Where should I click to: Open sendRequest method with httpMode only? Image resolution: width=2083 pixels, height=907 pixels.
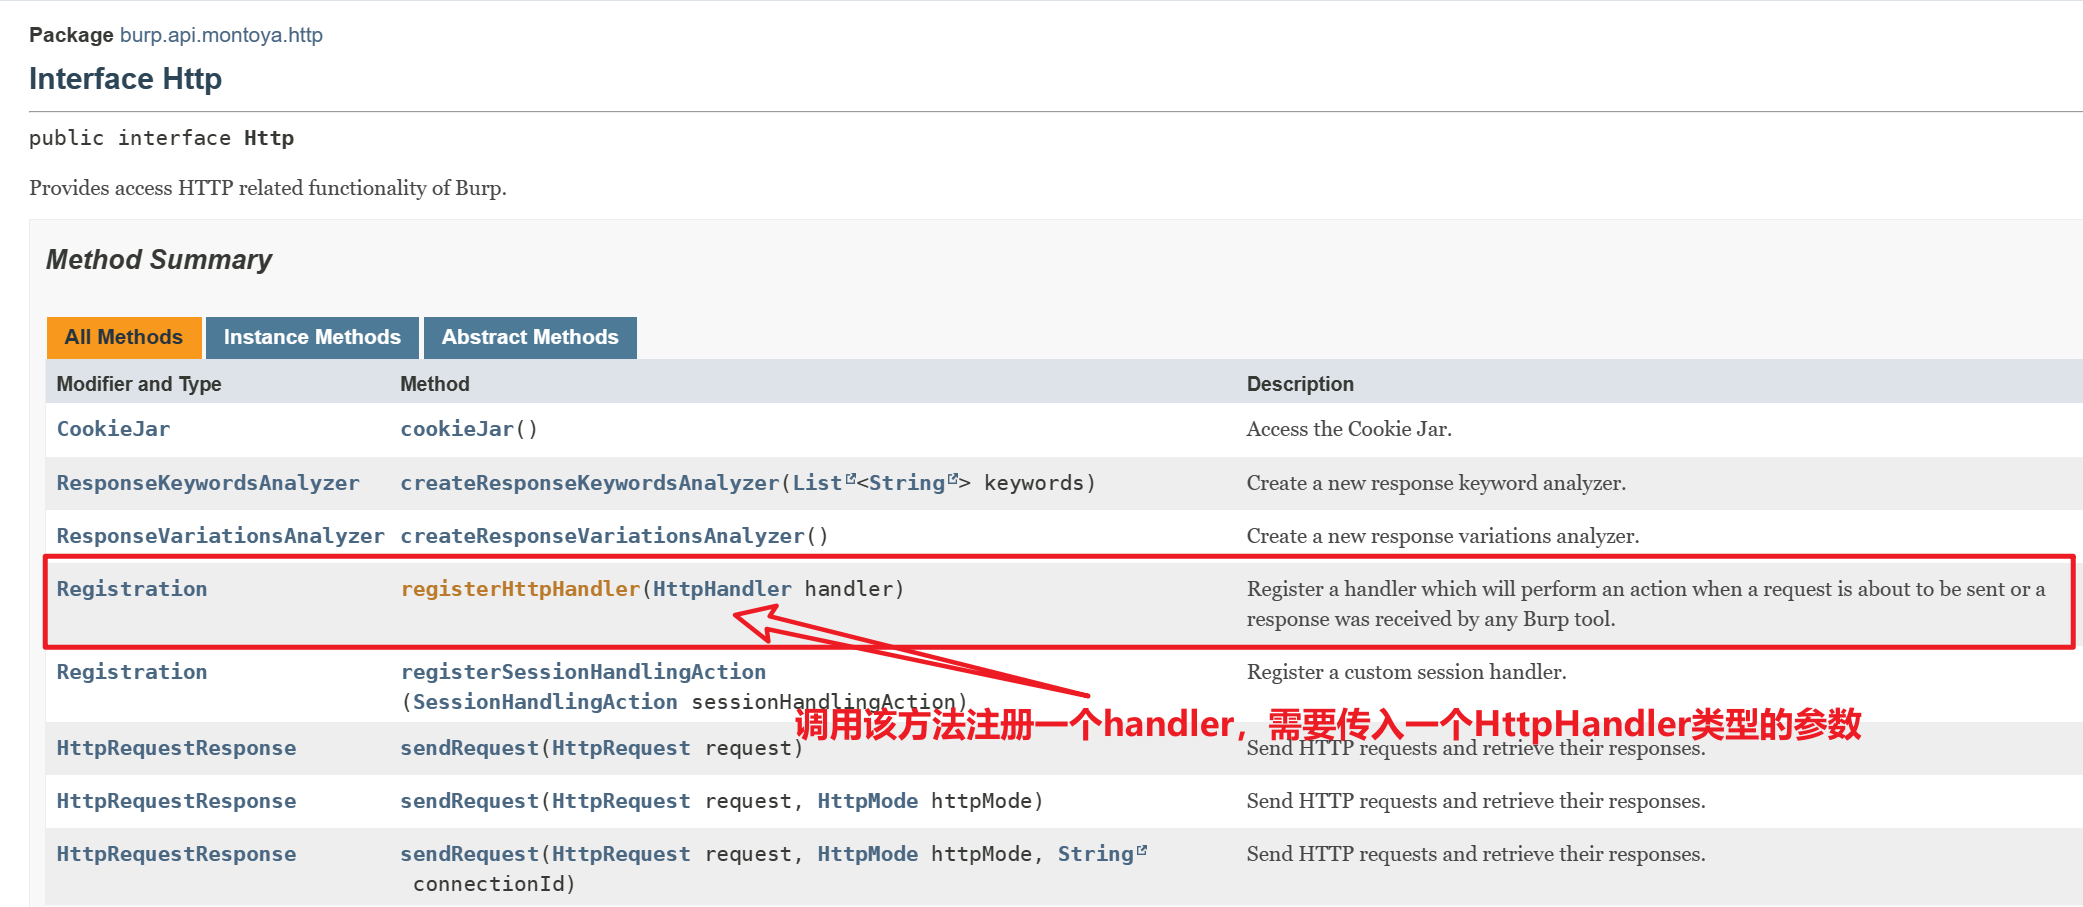pyautogui.click(x=470, y=801)
